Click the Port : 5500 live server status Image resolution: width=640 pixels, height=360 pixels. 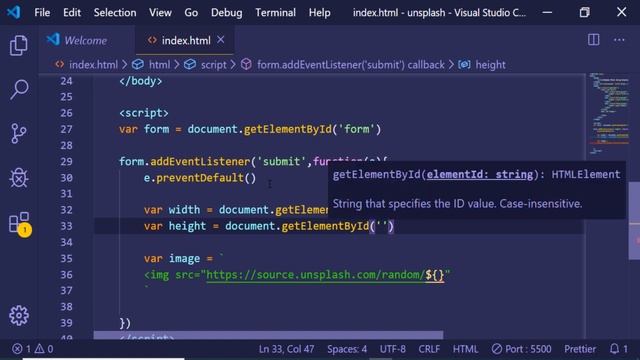pyautogui.click(x=521, y=349)
